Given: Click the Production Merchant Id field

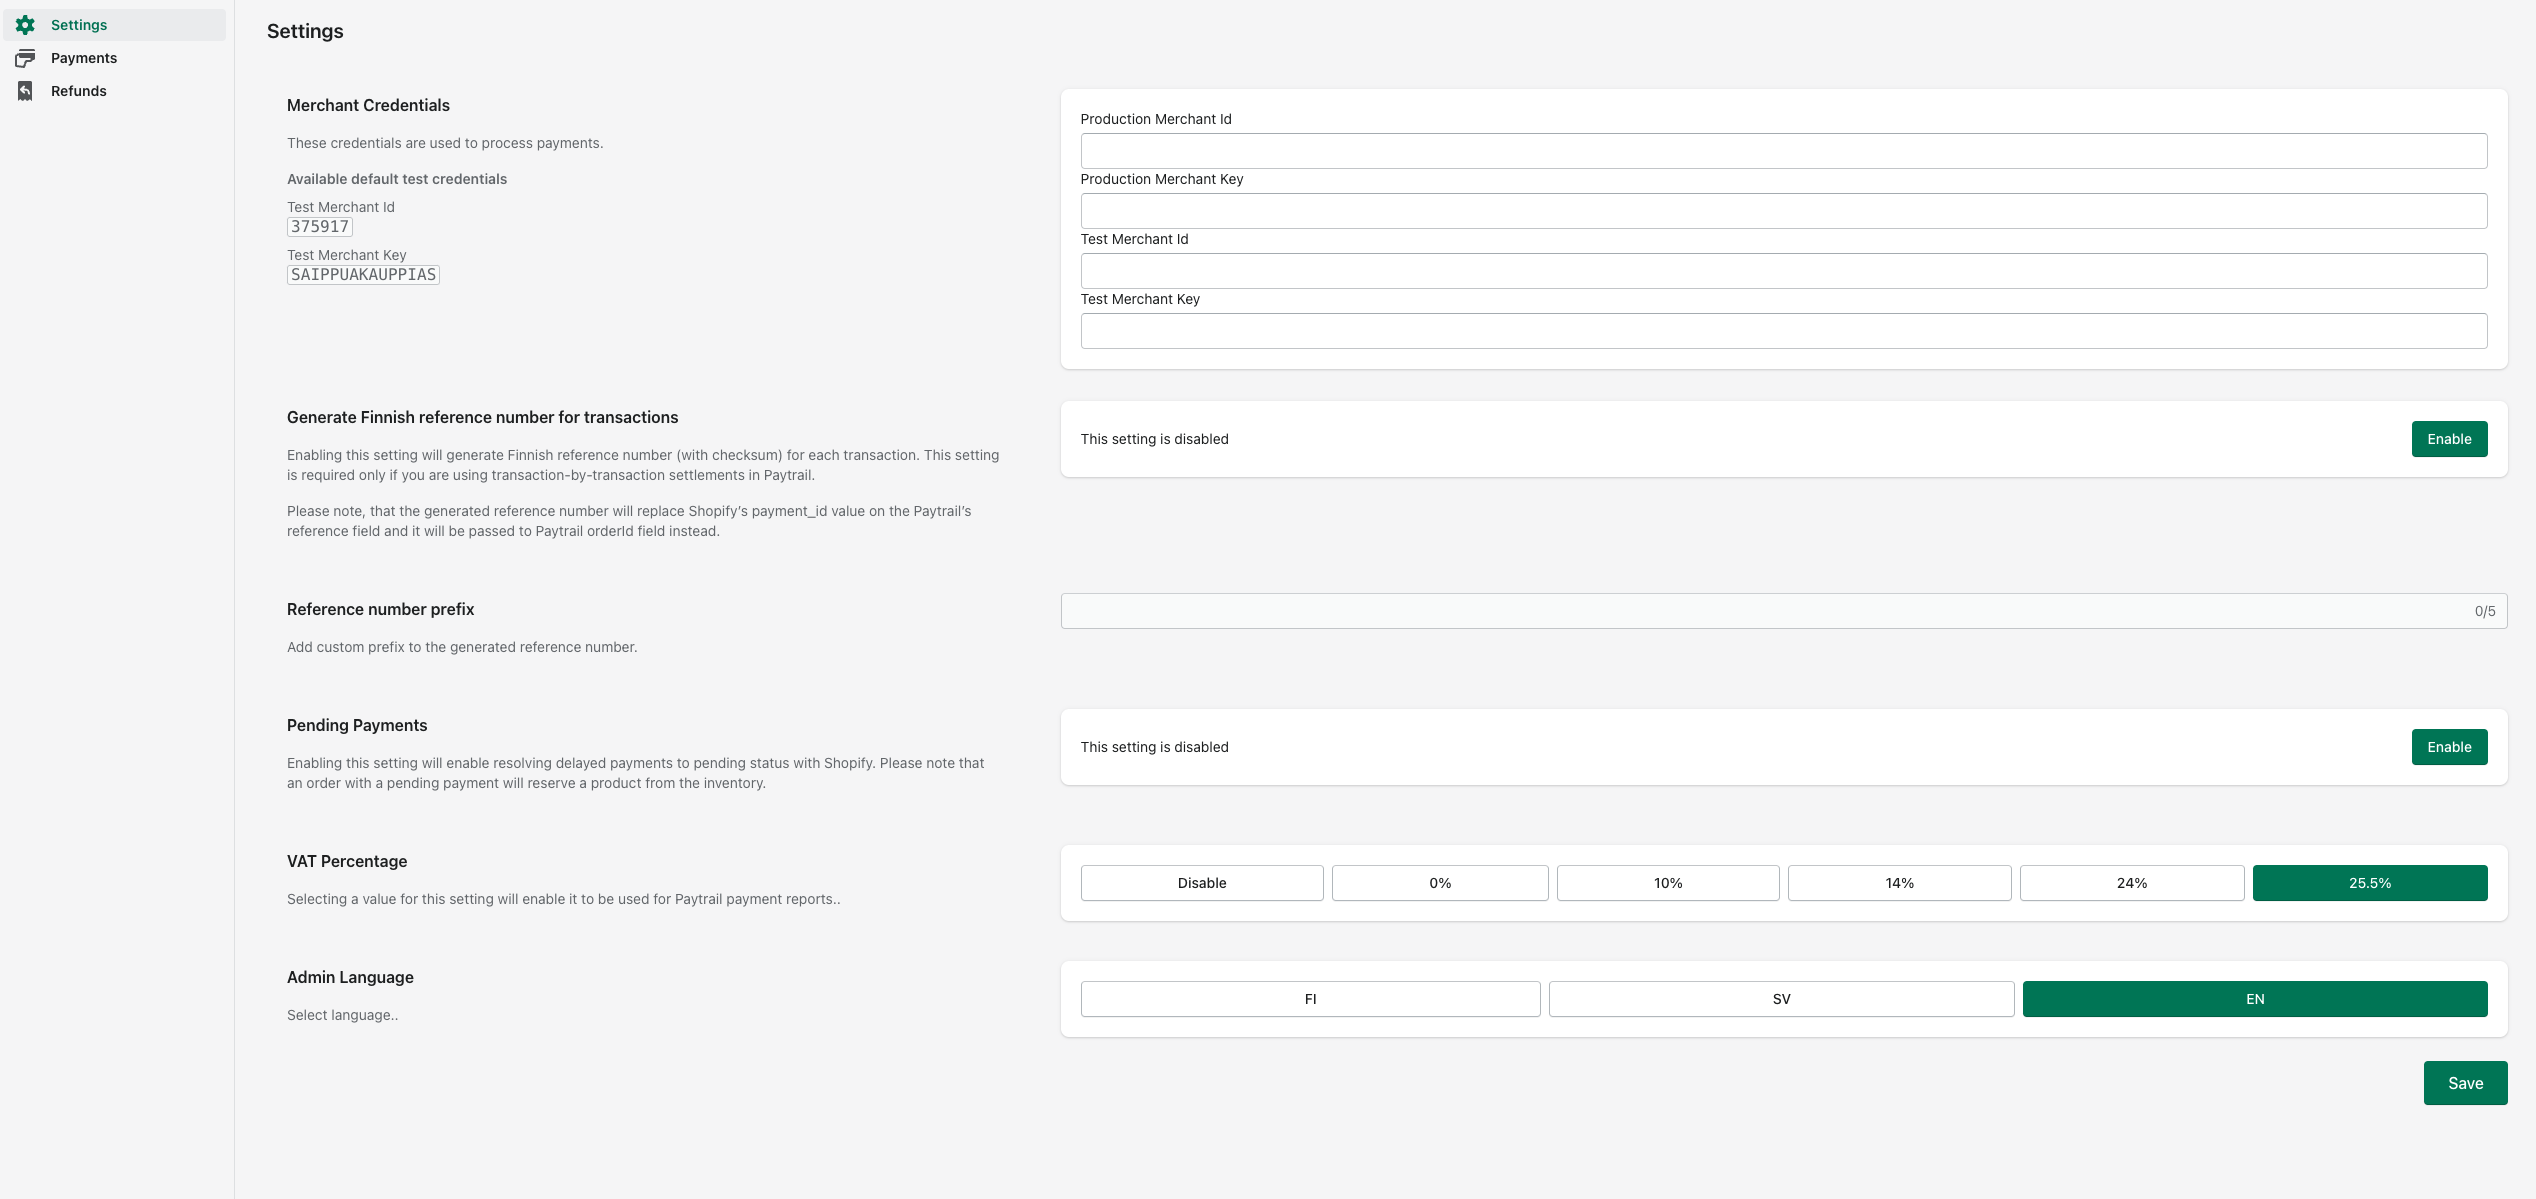Looking at the screenshot, I should click(x=1783, y=150).
